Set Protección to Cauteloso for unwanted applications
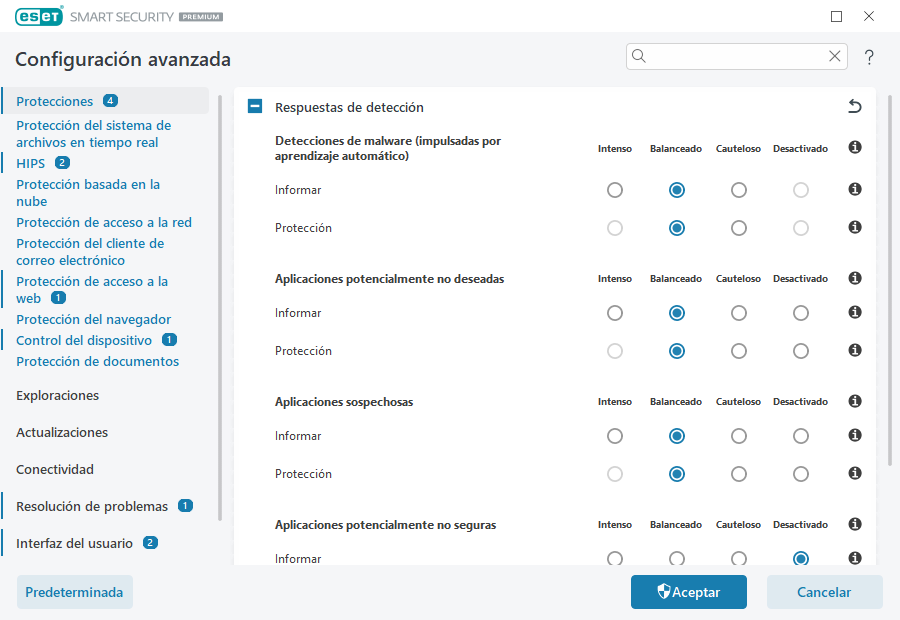Screen dimensions: 900x620 tap(738, 351)
